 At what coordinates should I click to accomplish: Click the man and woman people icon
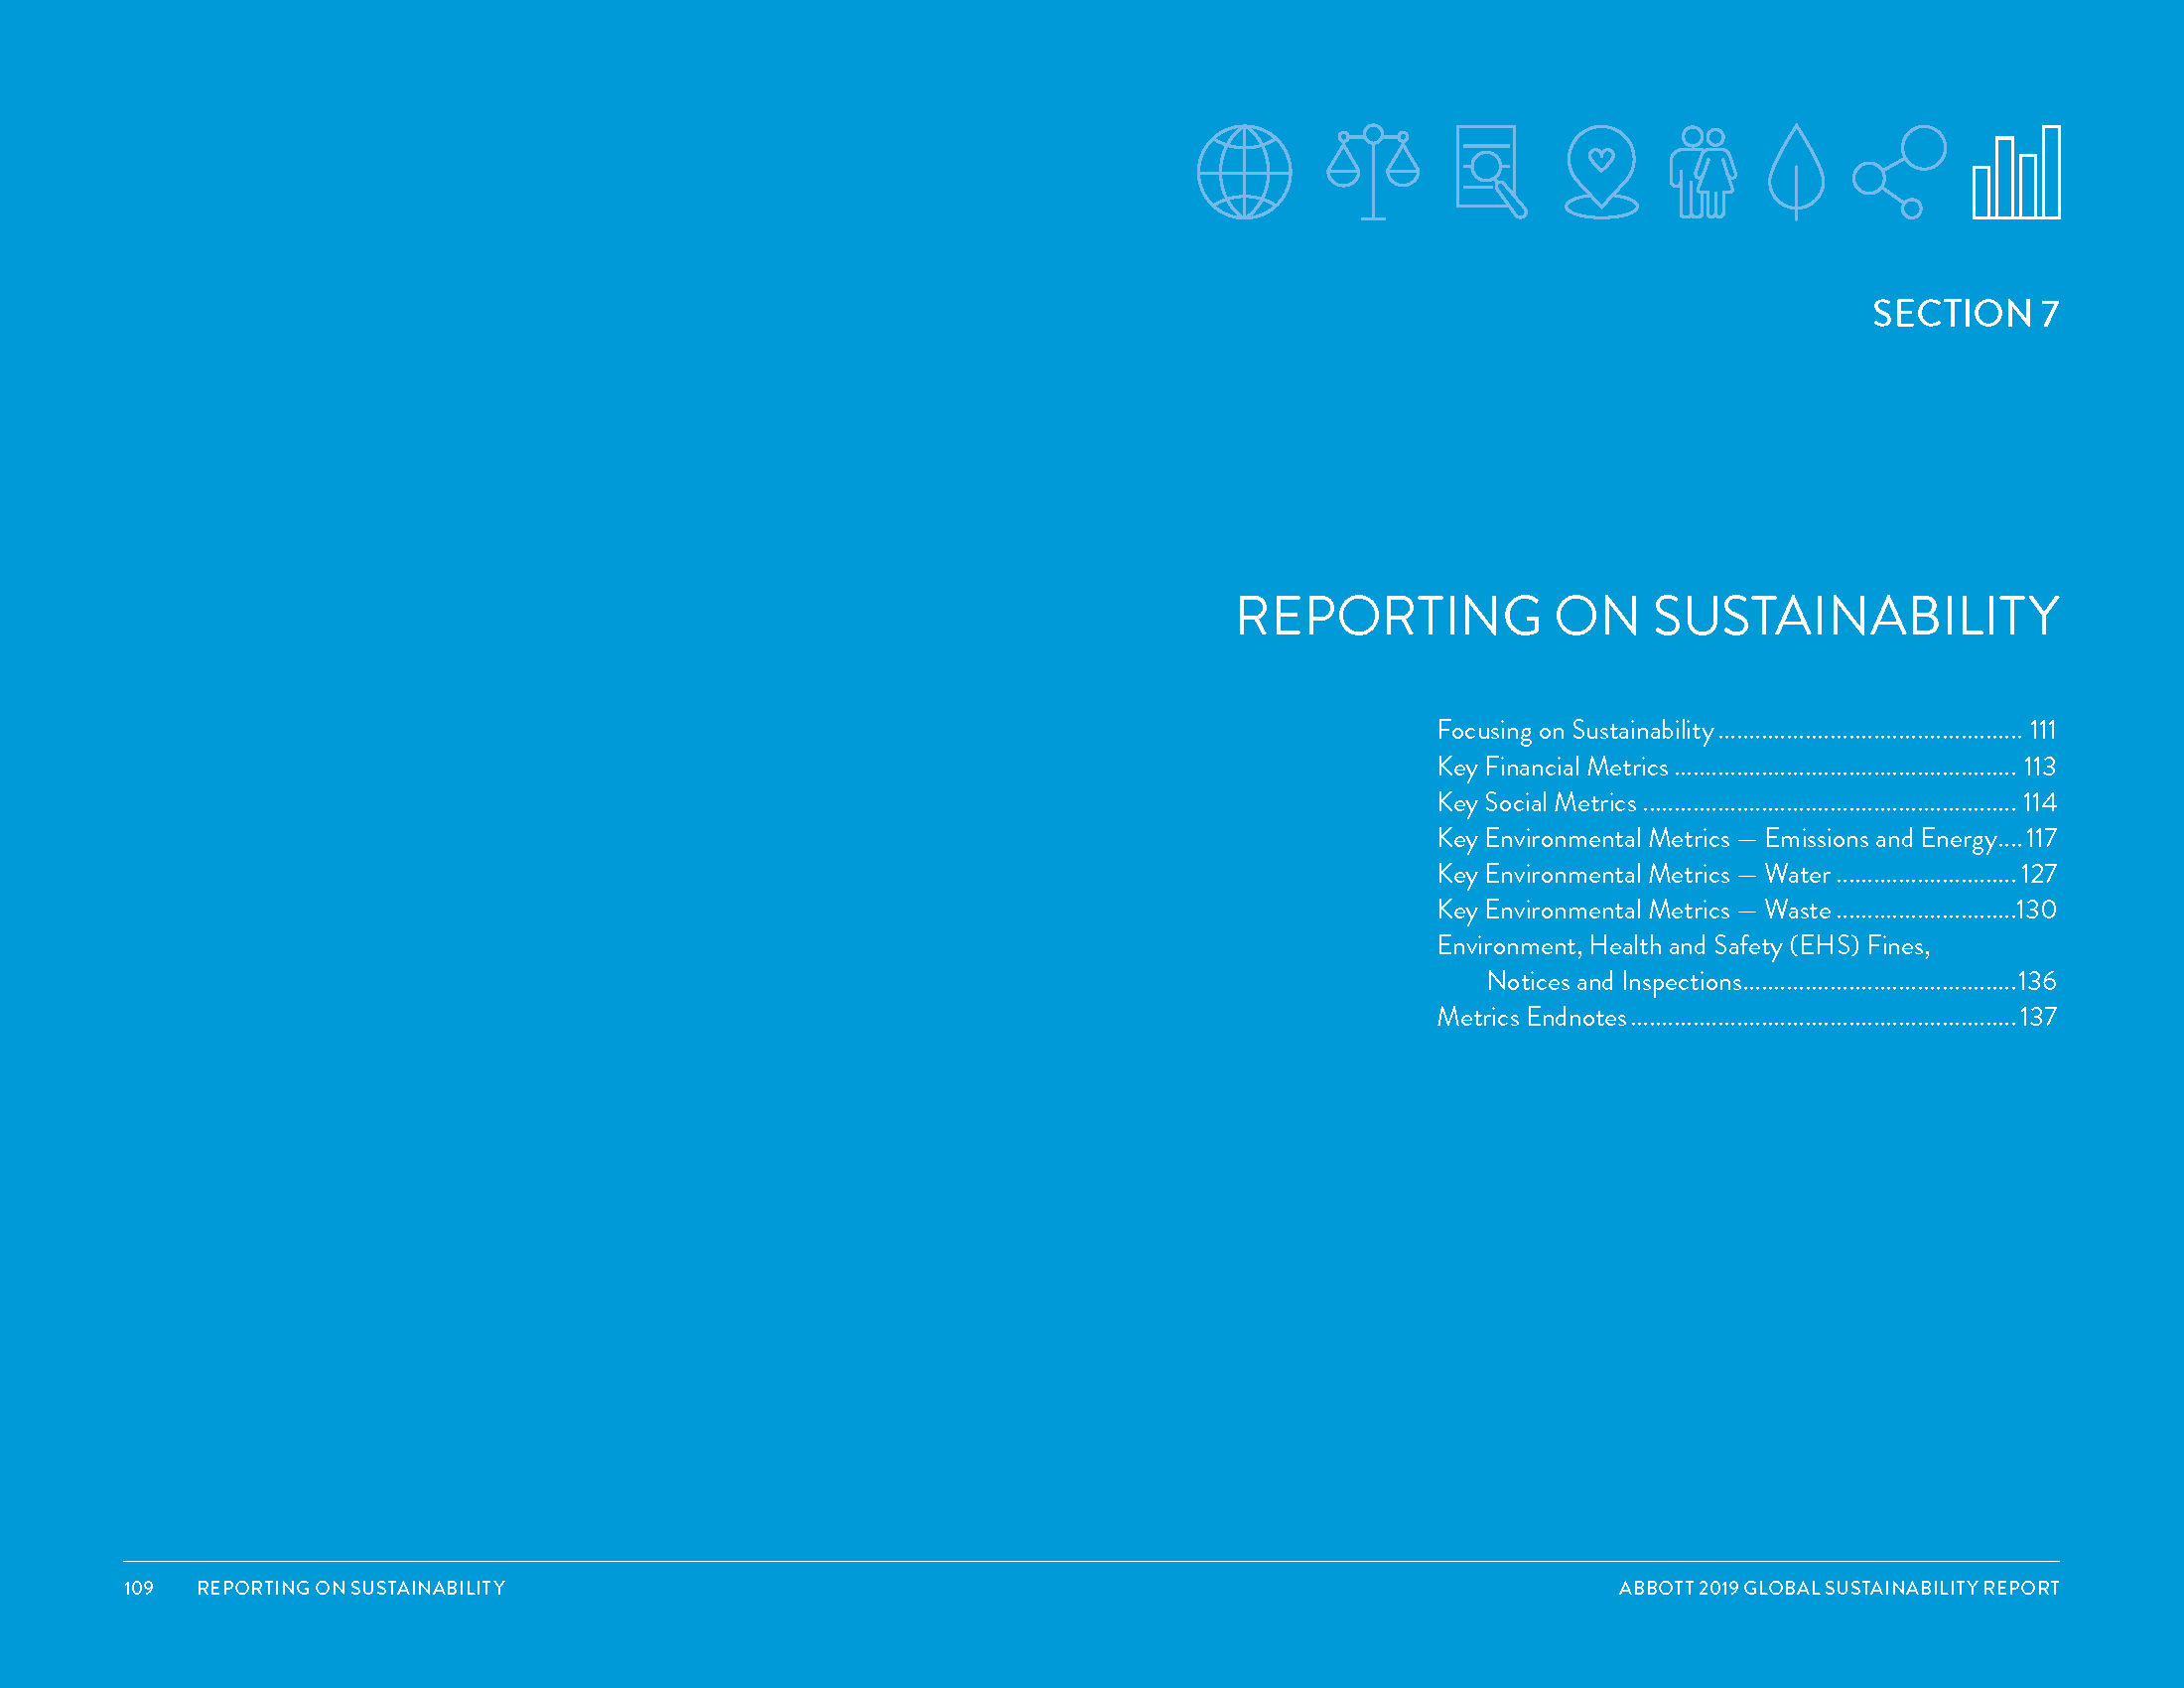pos(1702,172)
